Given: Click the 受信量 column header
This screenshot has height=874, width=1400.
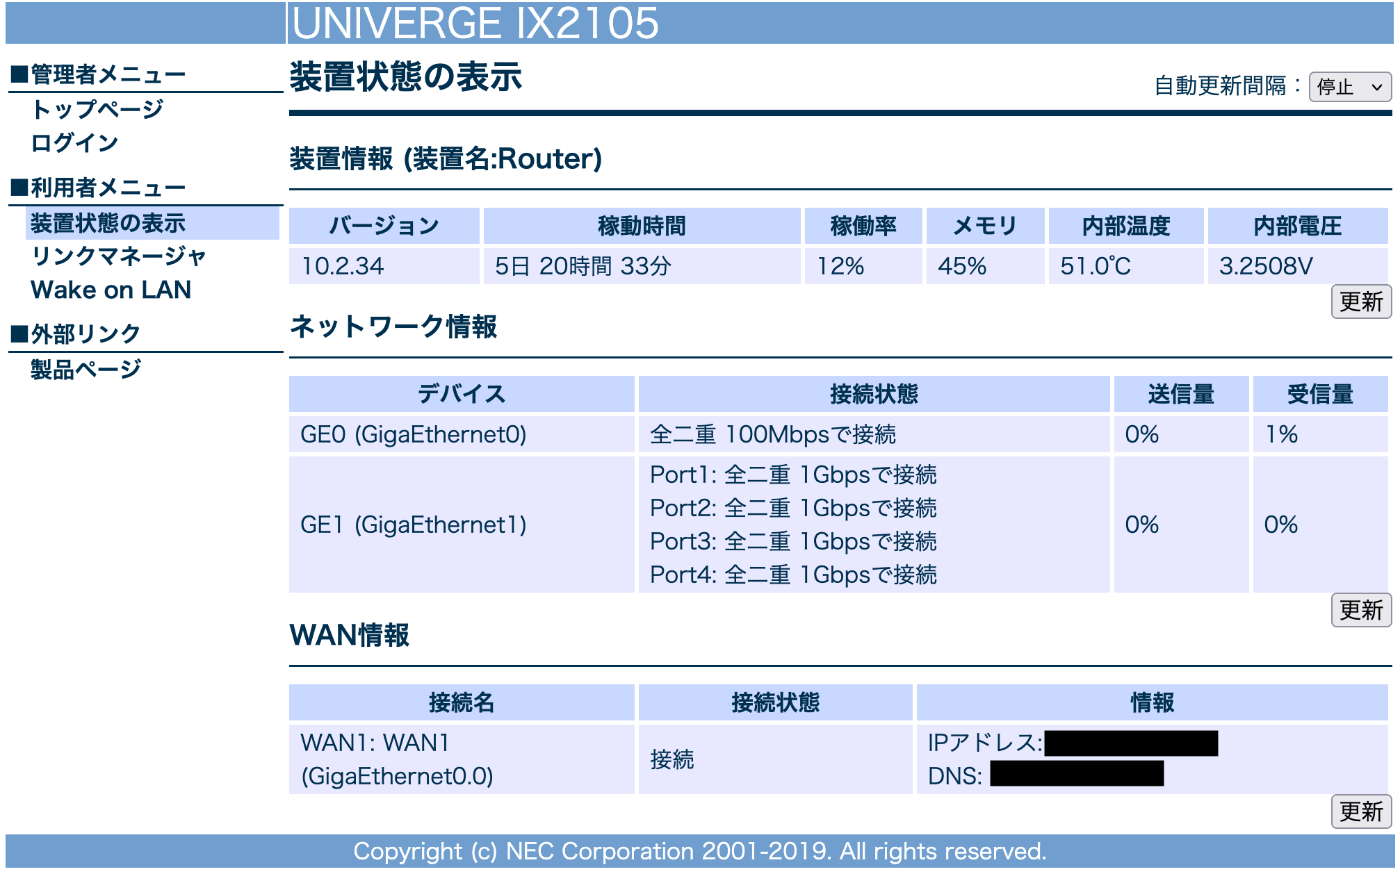Looking at the screenshot, I should pos(1320,394).
